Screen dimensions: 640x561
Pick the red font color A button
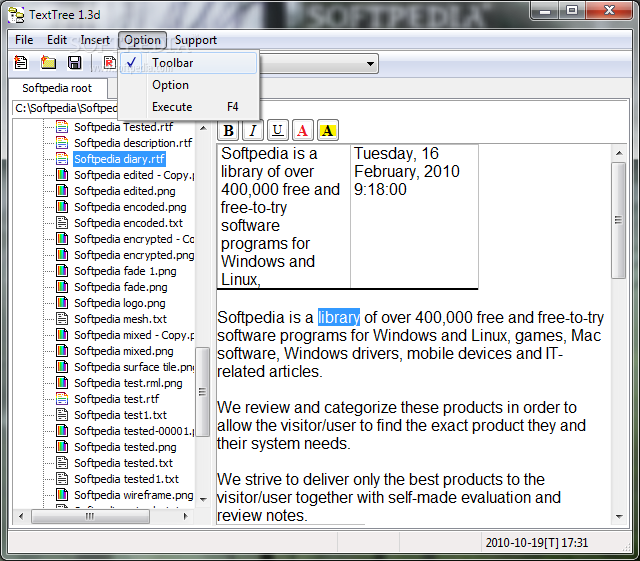click(x=302, y=131)
